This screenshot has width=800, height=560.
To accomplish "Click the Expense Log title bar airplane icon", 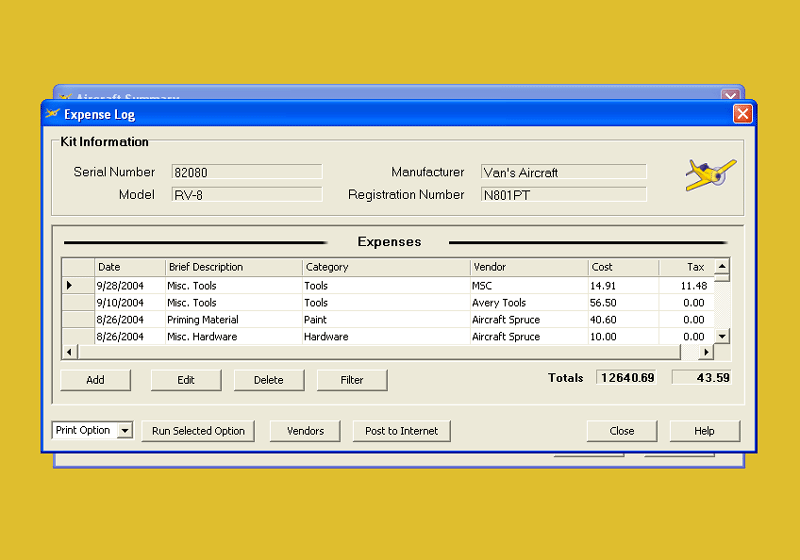I will [53, 114].
